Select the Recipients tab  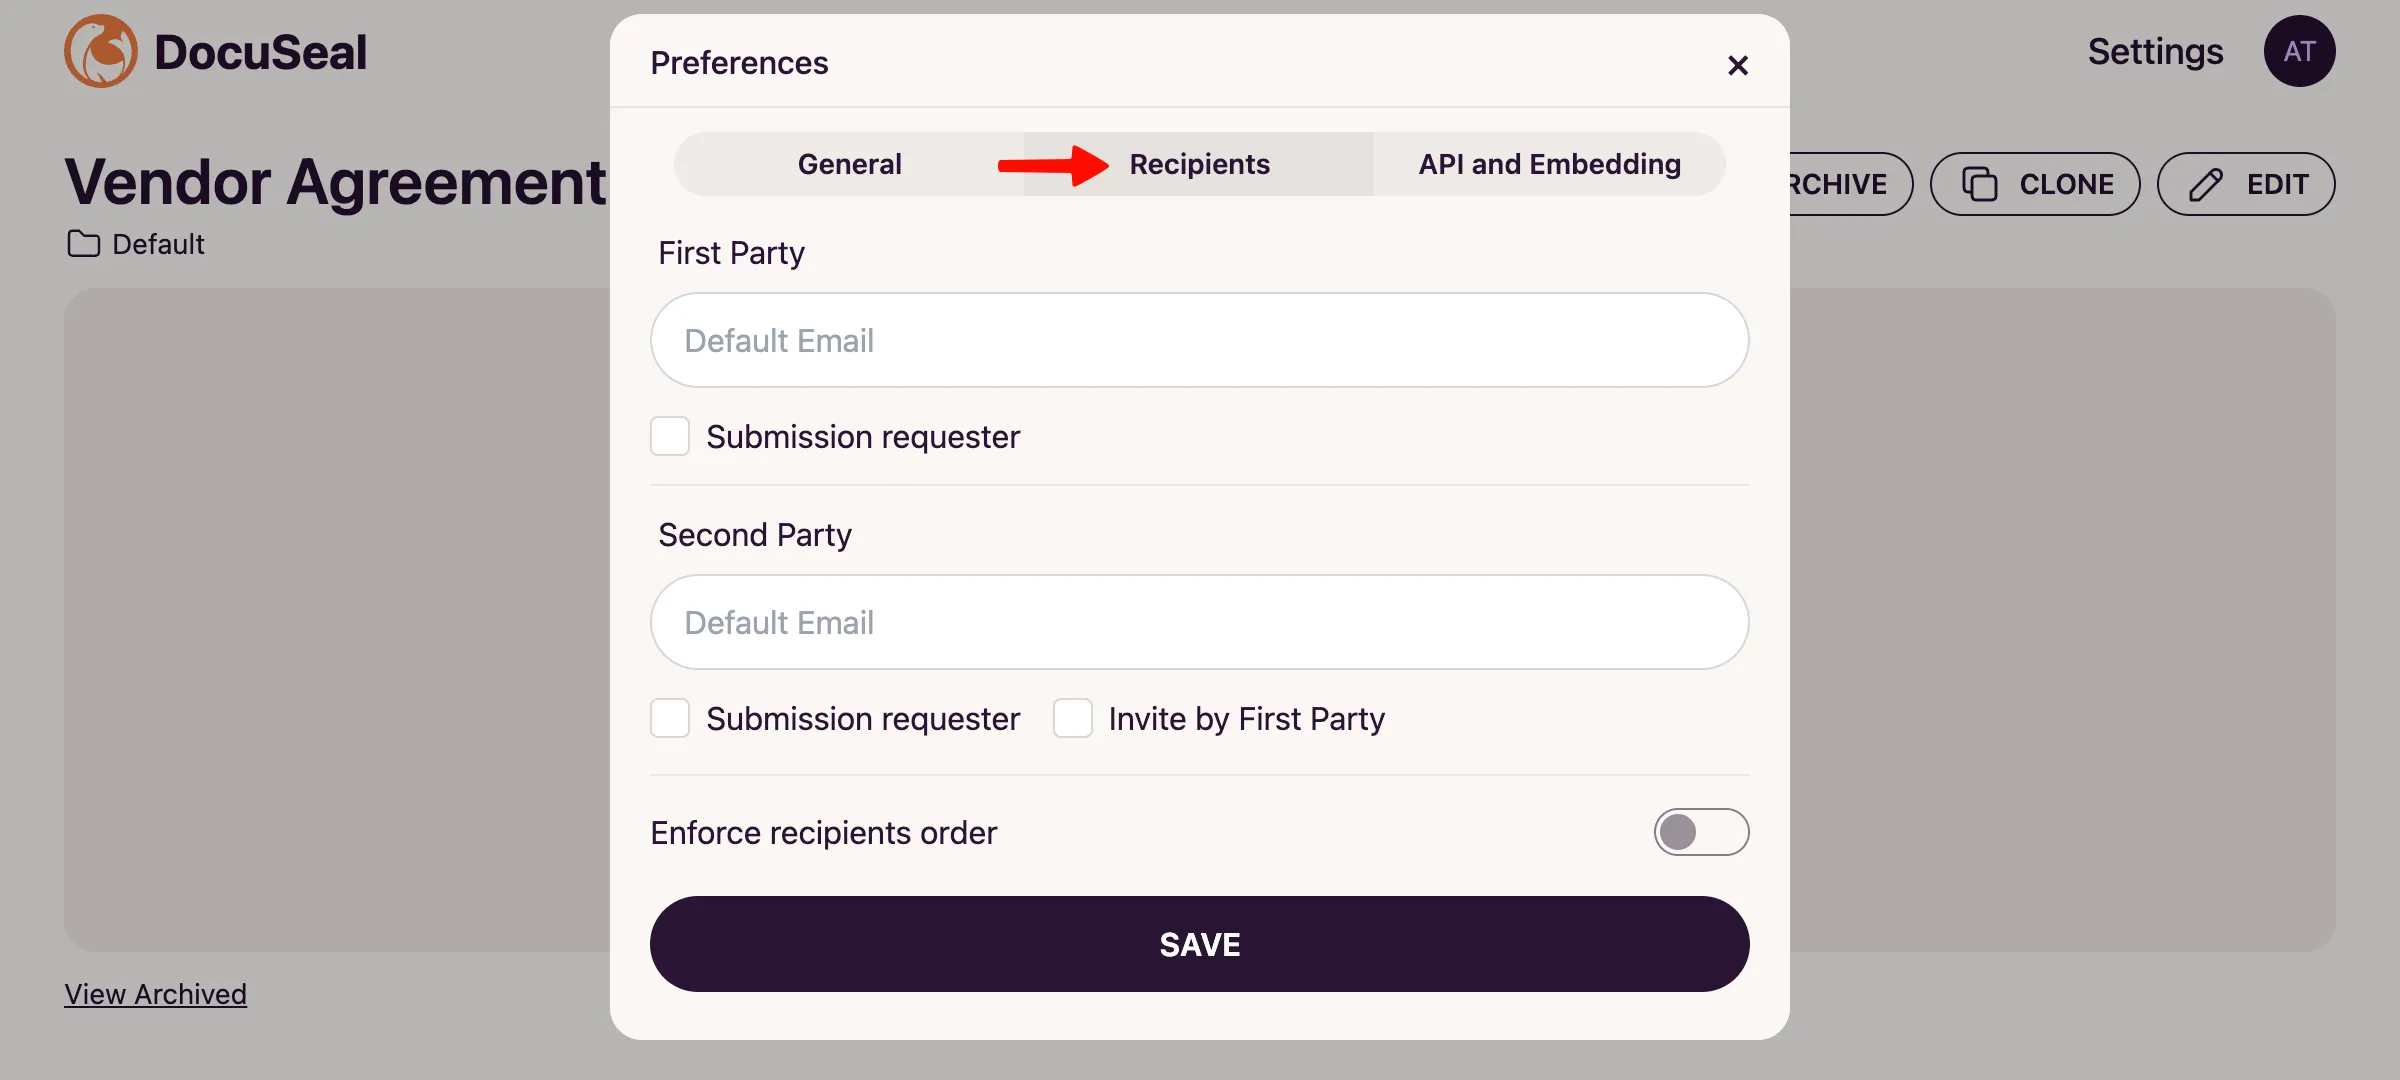pos(1200,164)
